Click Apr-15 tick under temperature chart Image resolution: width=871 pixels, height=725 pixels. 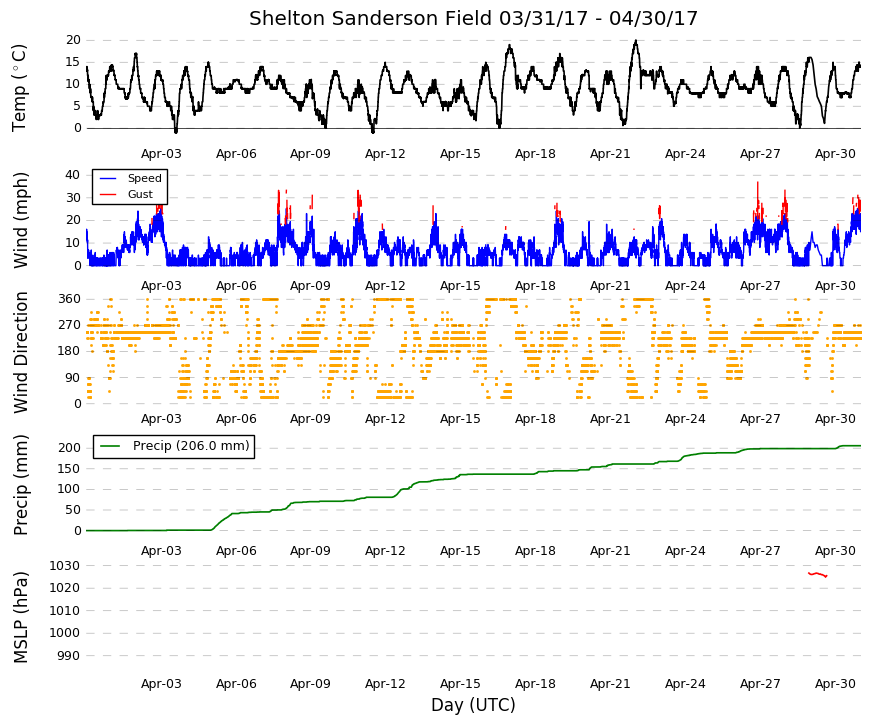(460, 154)
